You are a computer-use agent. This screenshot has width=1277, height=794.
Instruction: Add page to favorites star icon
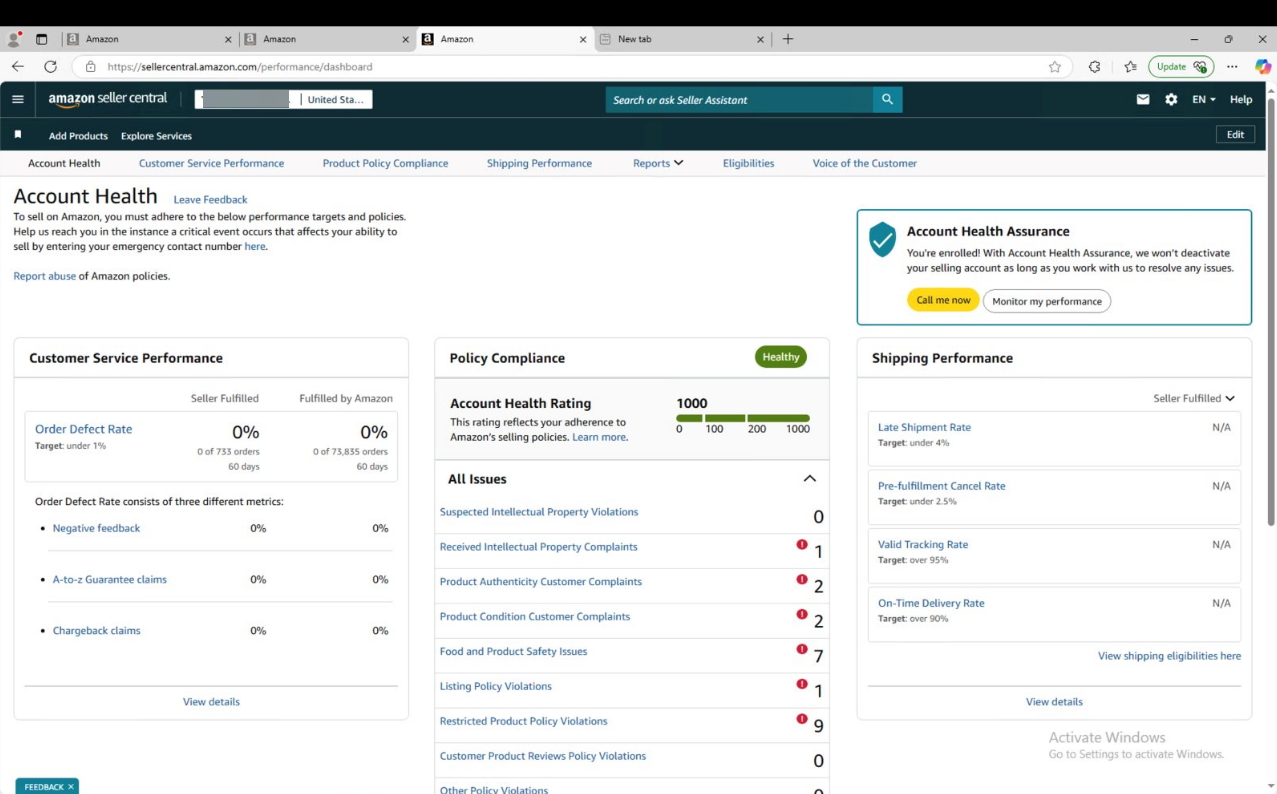point(1055,67)
